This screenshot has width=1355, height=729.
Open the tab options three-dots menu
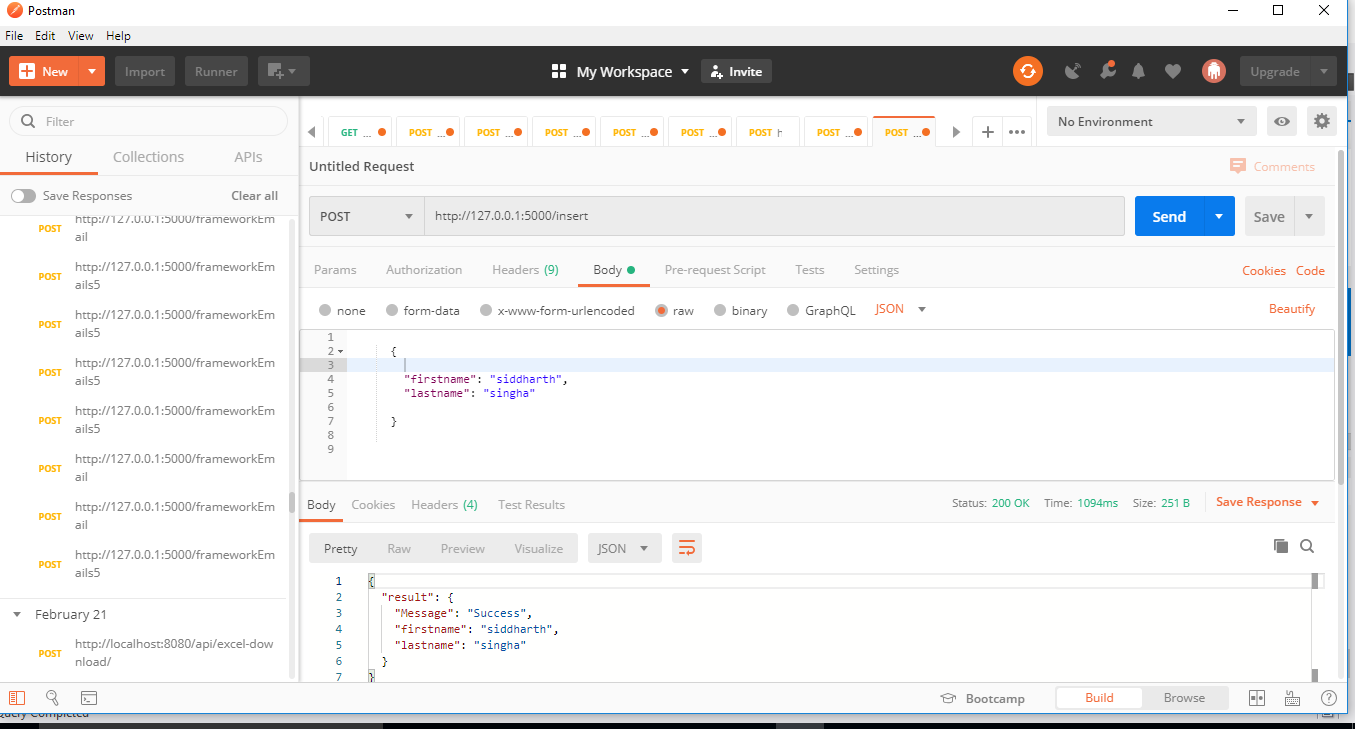[1017, 132]
